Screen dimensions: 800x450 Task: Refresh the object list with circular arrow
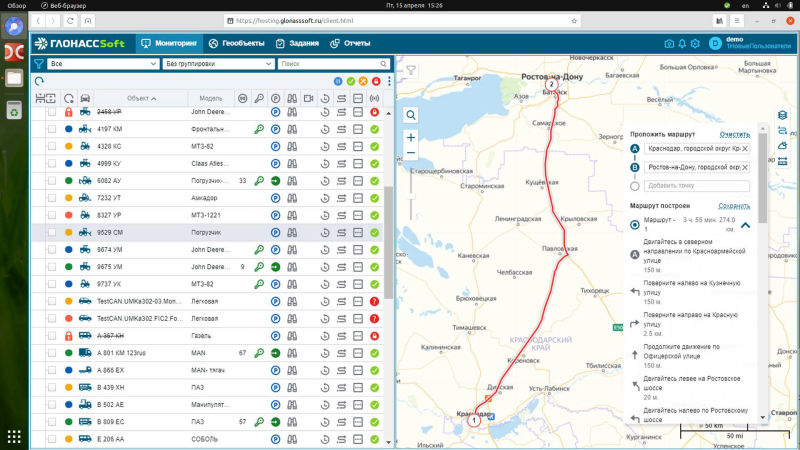[x=39, y=82]
